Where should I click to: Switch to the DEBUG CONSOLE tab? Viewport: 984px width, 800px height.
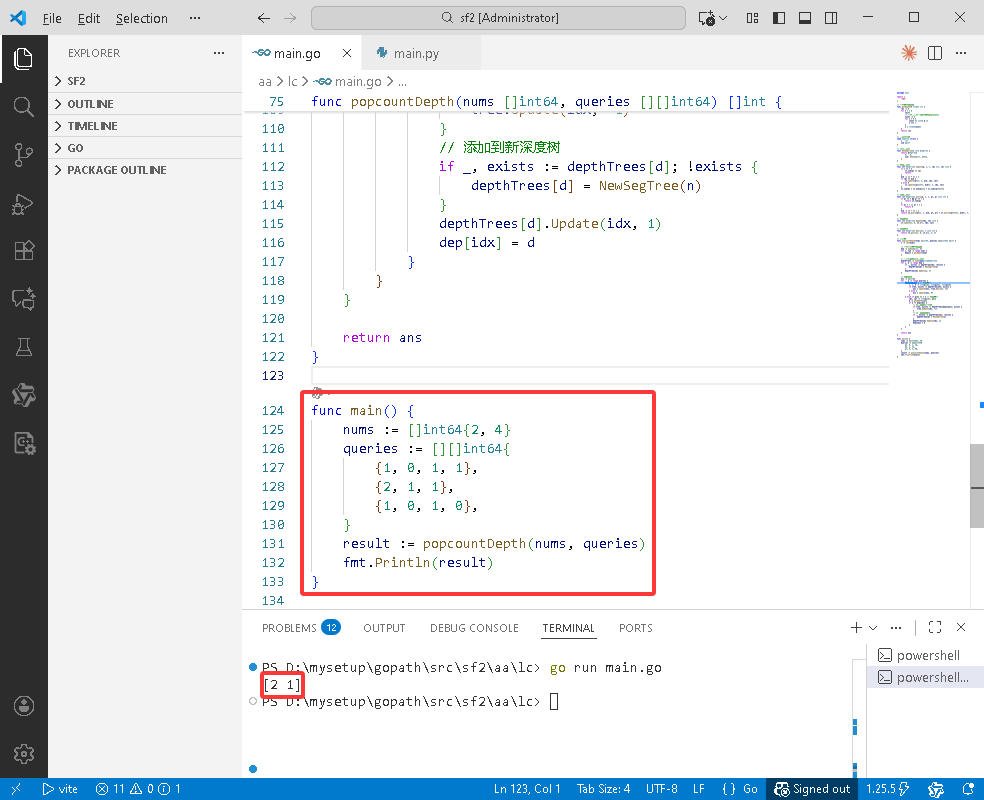click(x=474, y=627)
